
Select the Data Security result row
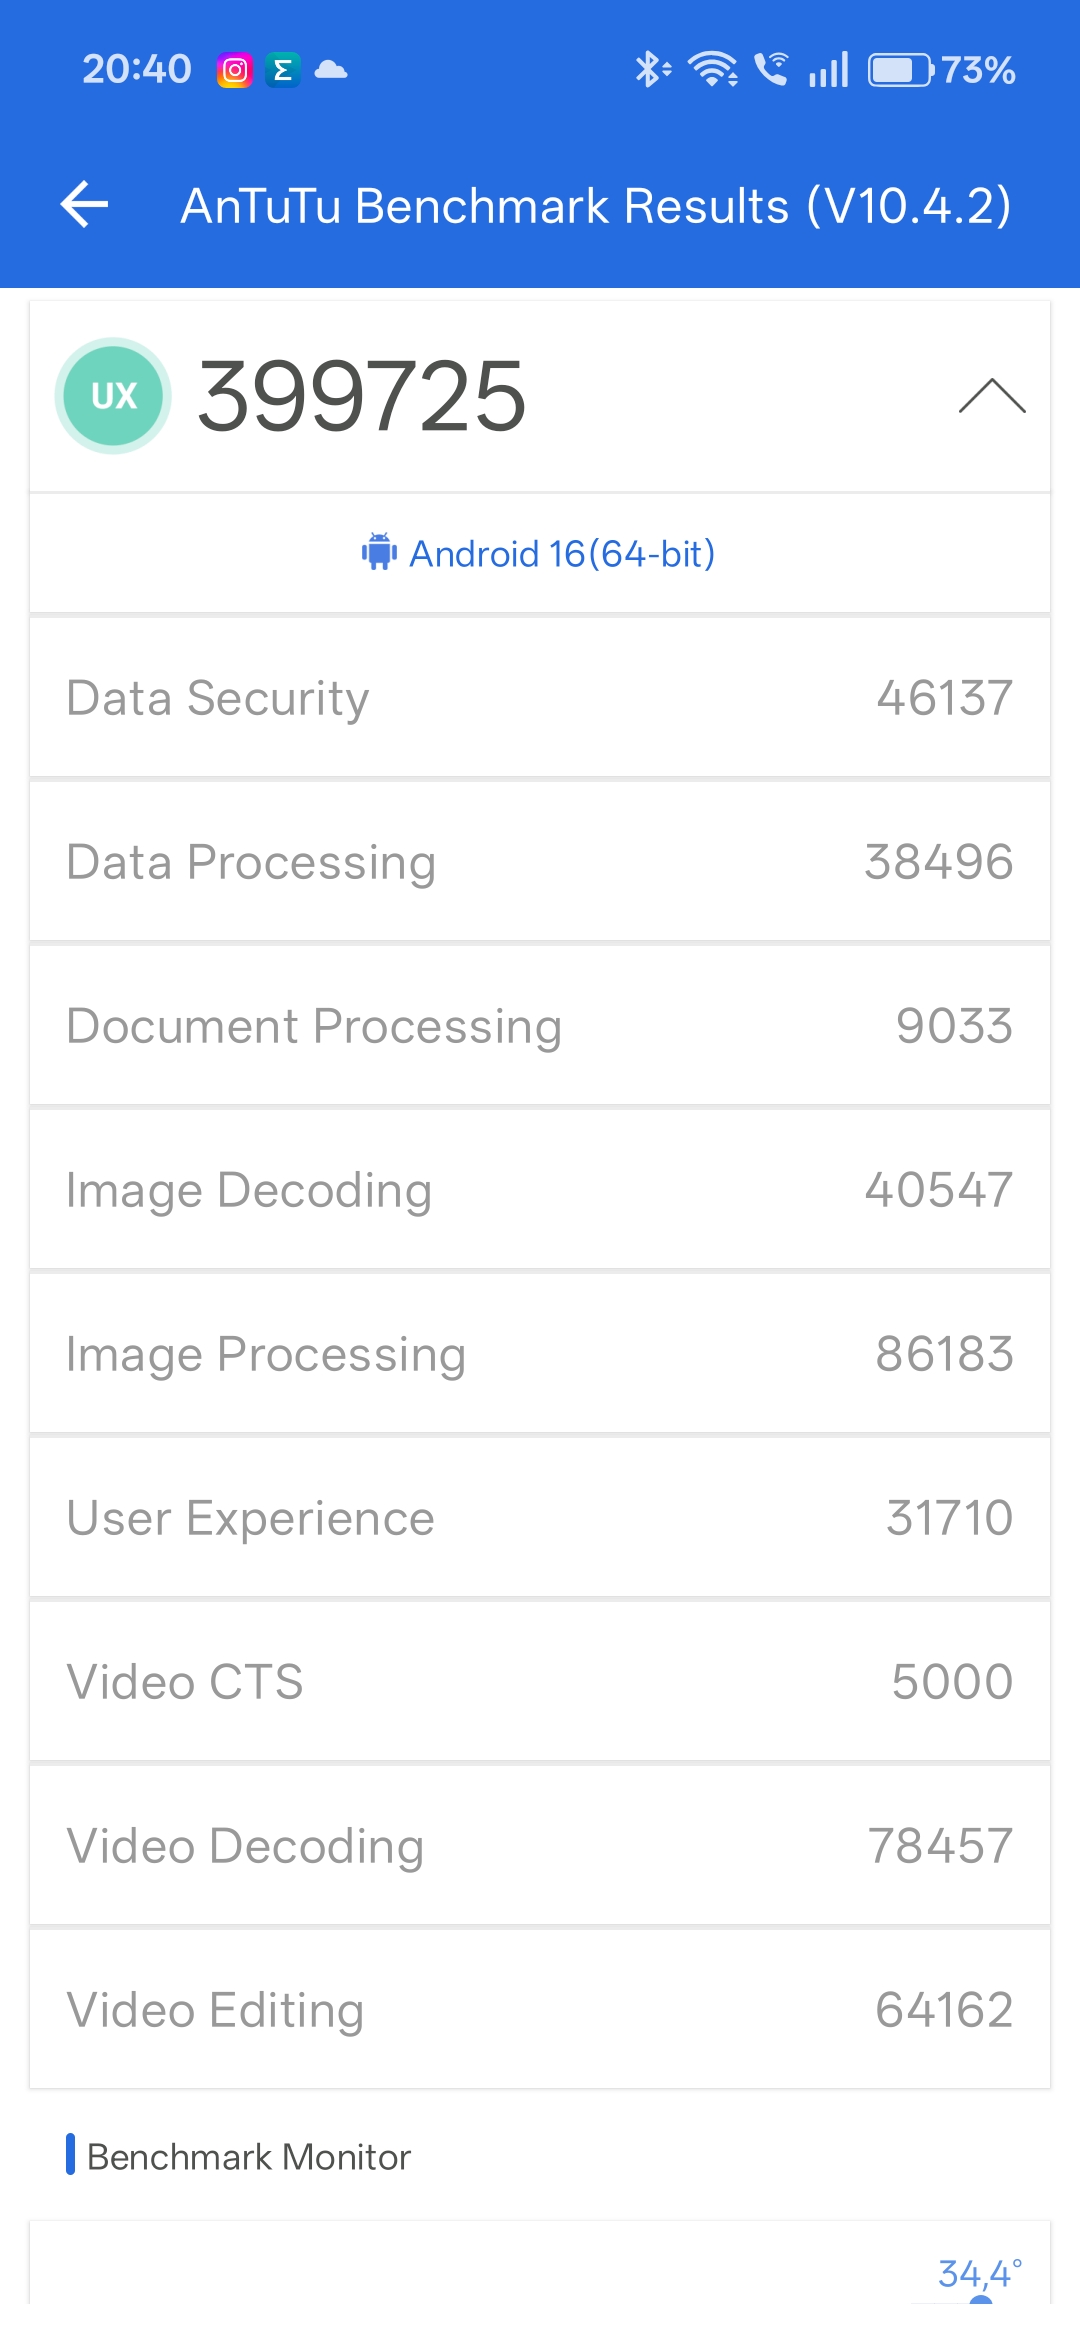point(540,698)
